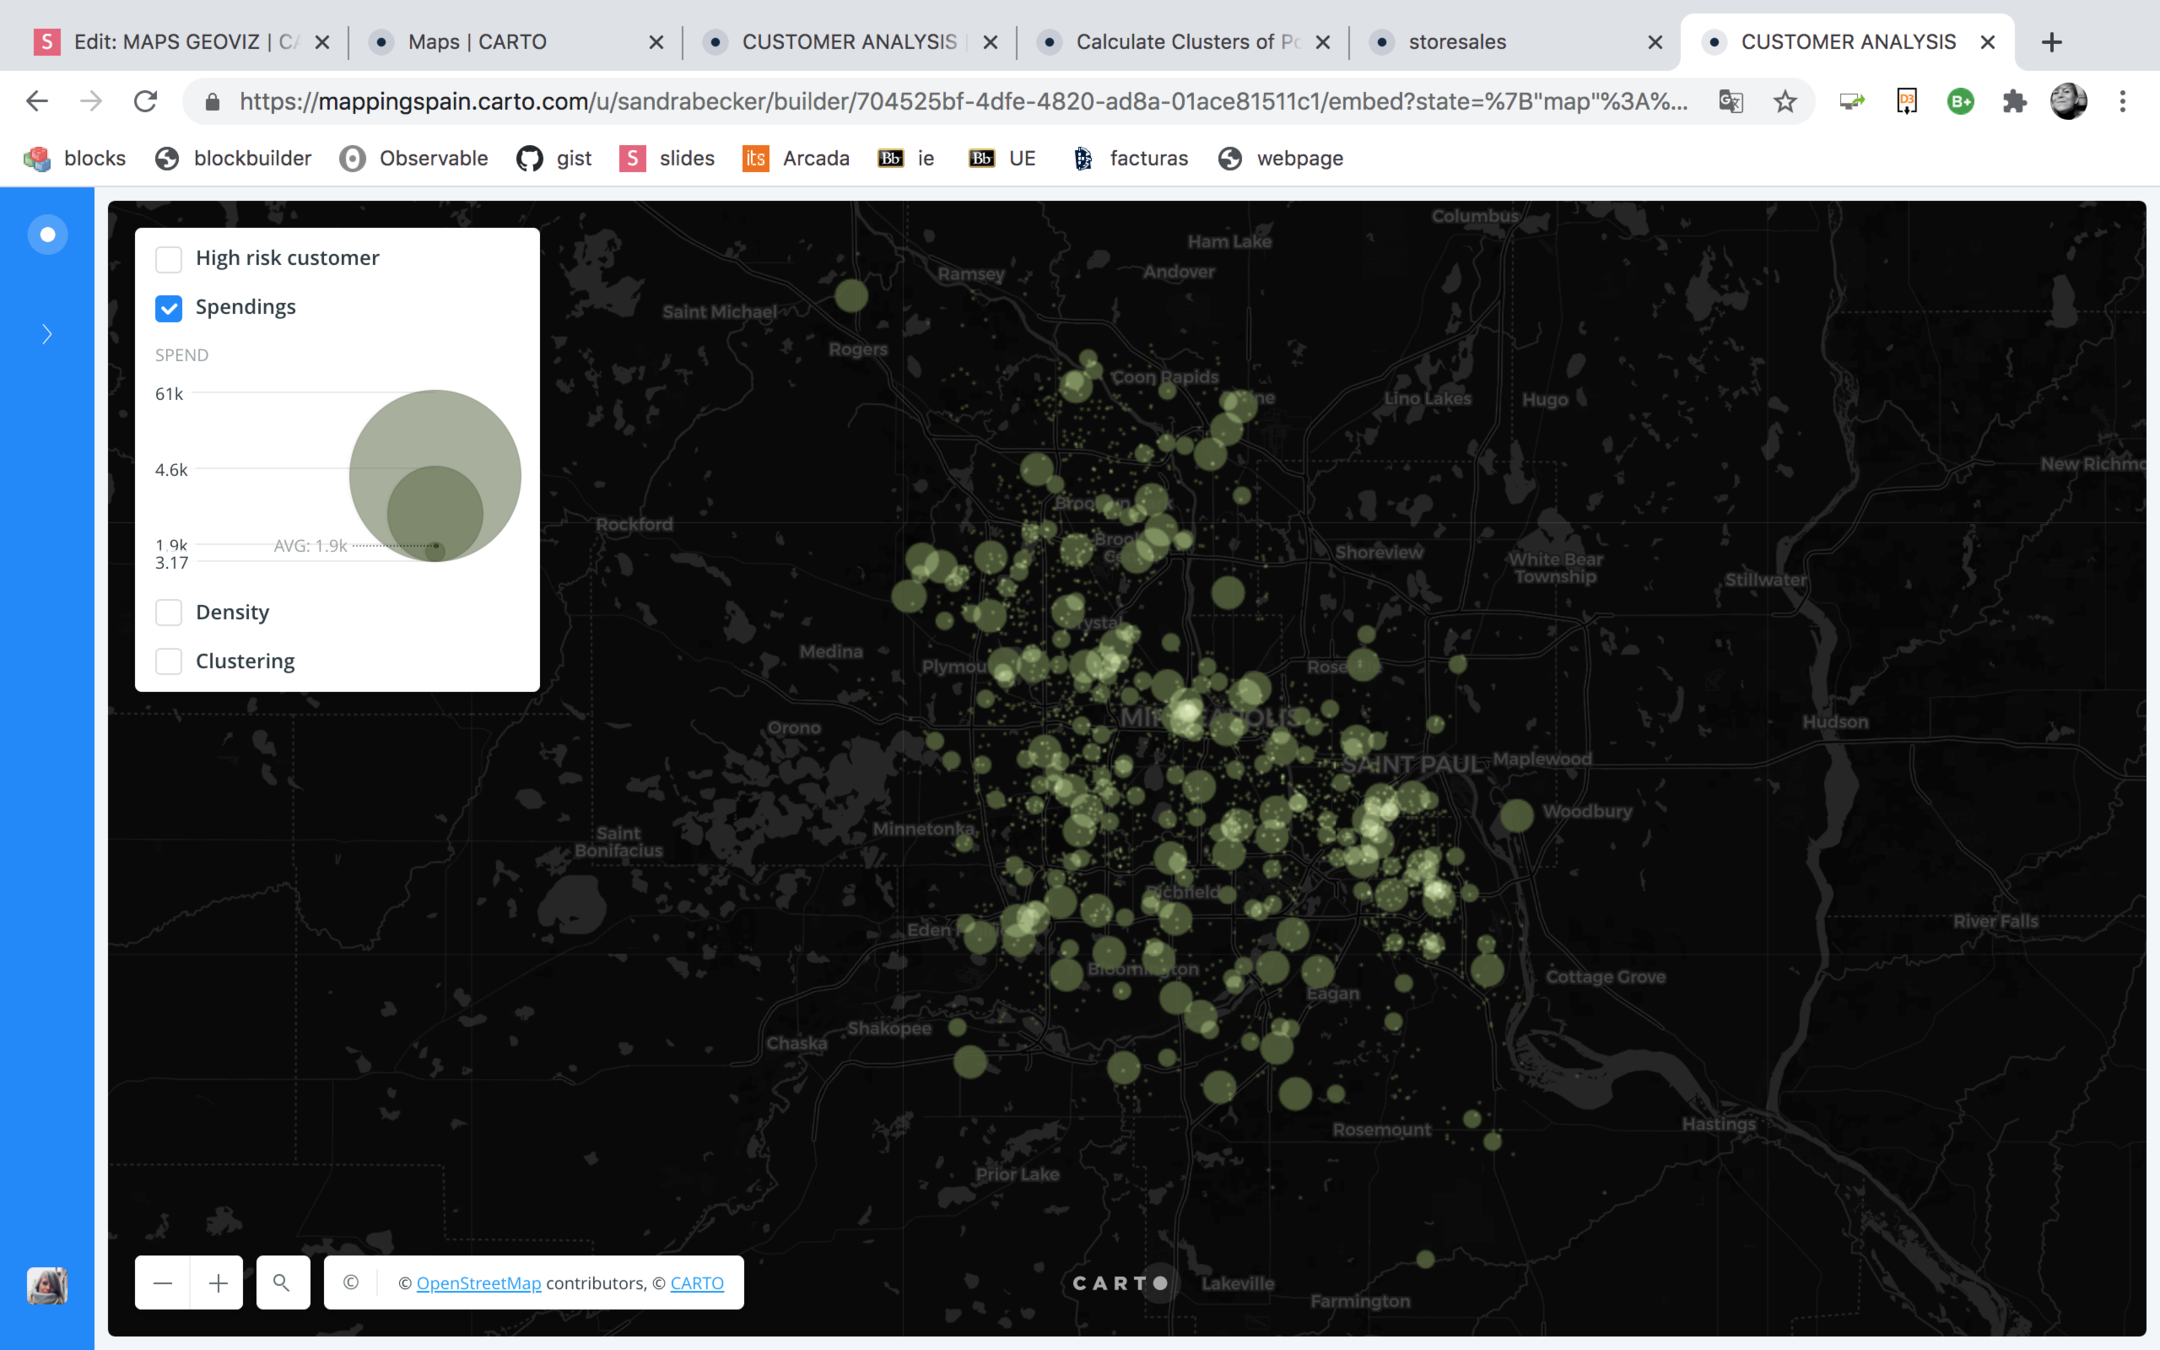Enable the High risk customer layer

169,259
